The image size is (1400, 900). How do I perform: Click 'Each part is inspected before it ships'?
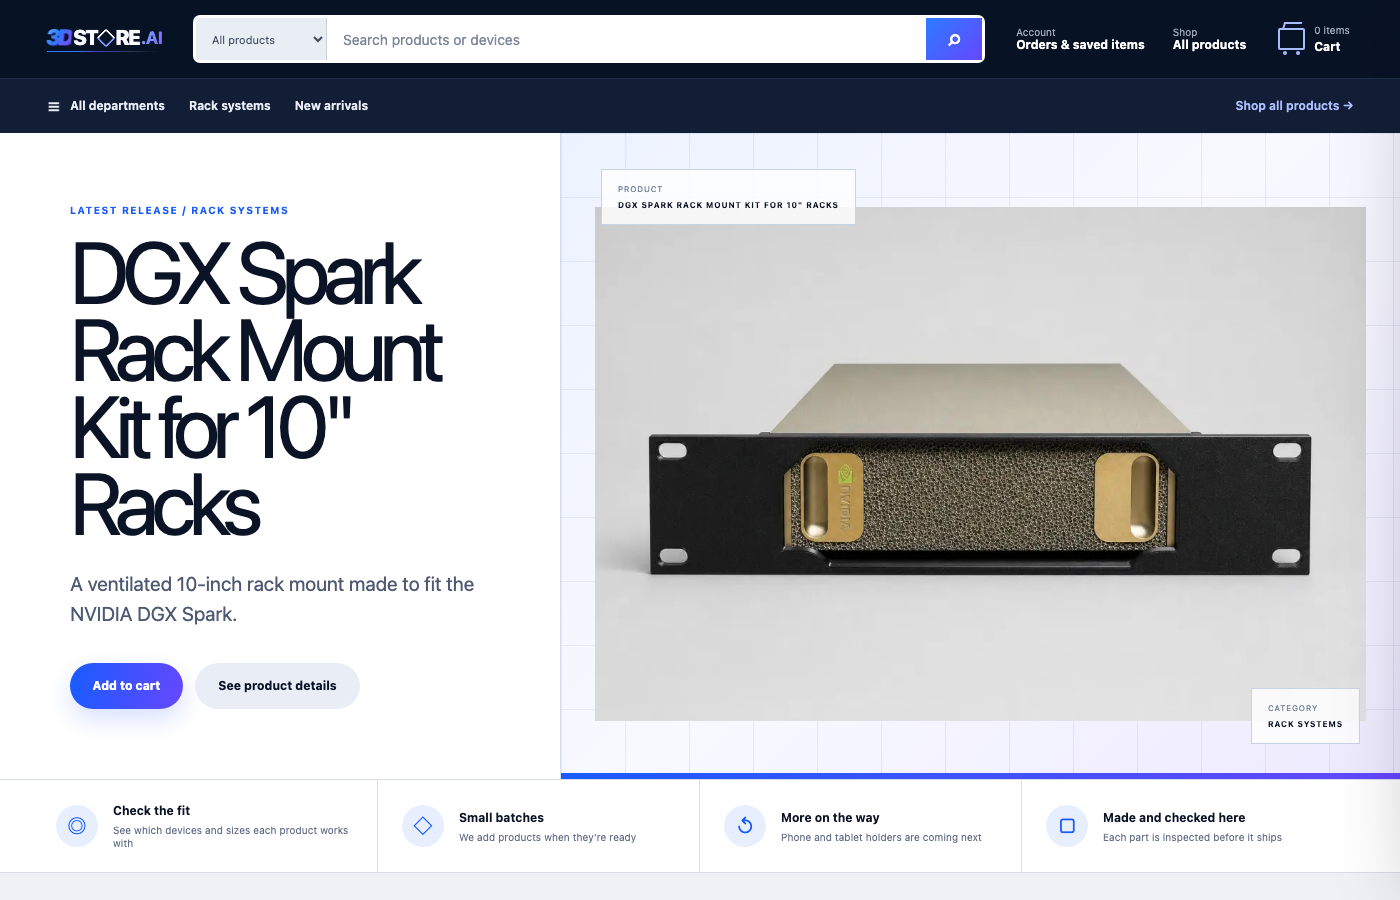tap(1192, 838)
